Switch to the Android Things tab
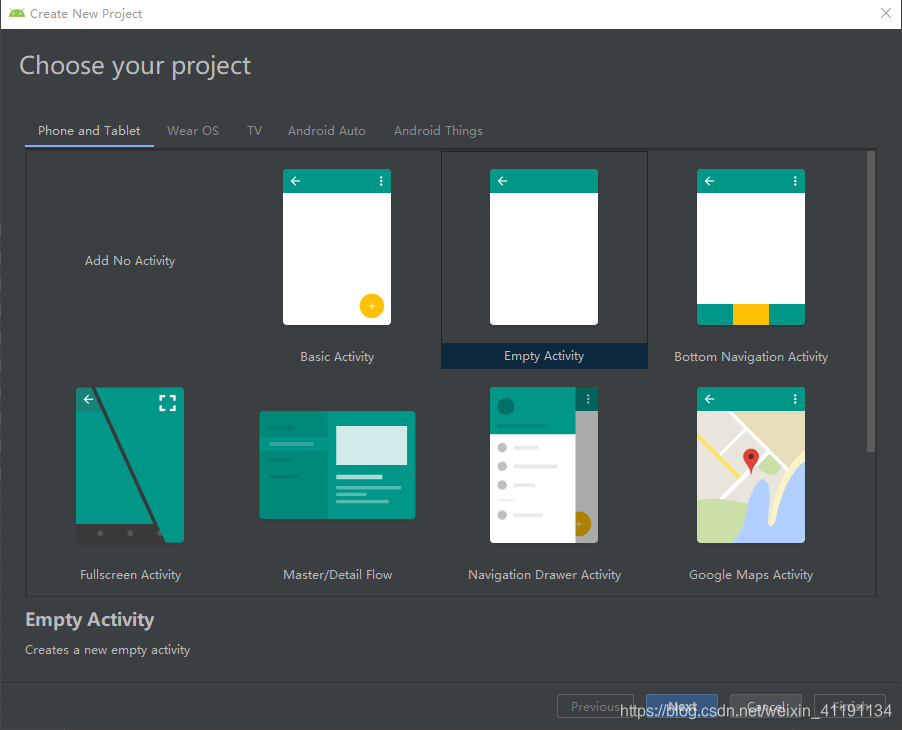The height and width of the screenshot is (730, 902). pyautogui.click(x=438, y=131)
